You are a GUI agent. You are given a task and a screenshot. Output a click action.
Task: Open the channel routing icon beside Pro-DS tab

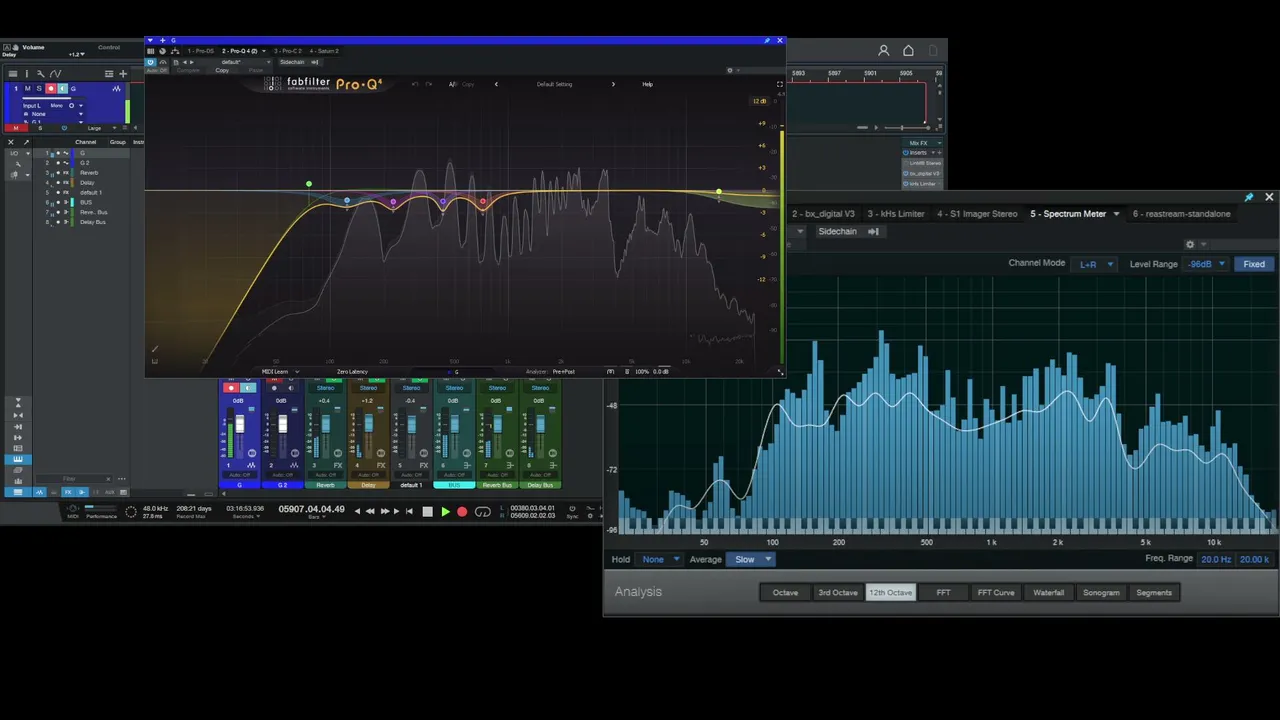pyautogui.click(x=175, y=51)
